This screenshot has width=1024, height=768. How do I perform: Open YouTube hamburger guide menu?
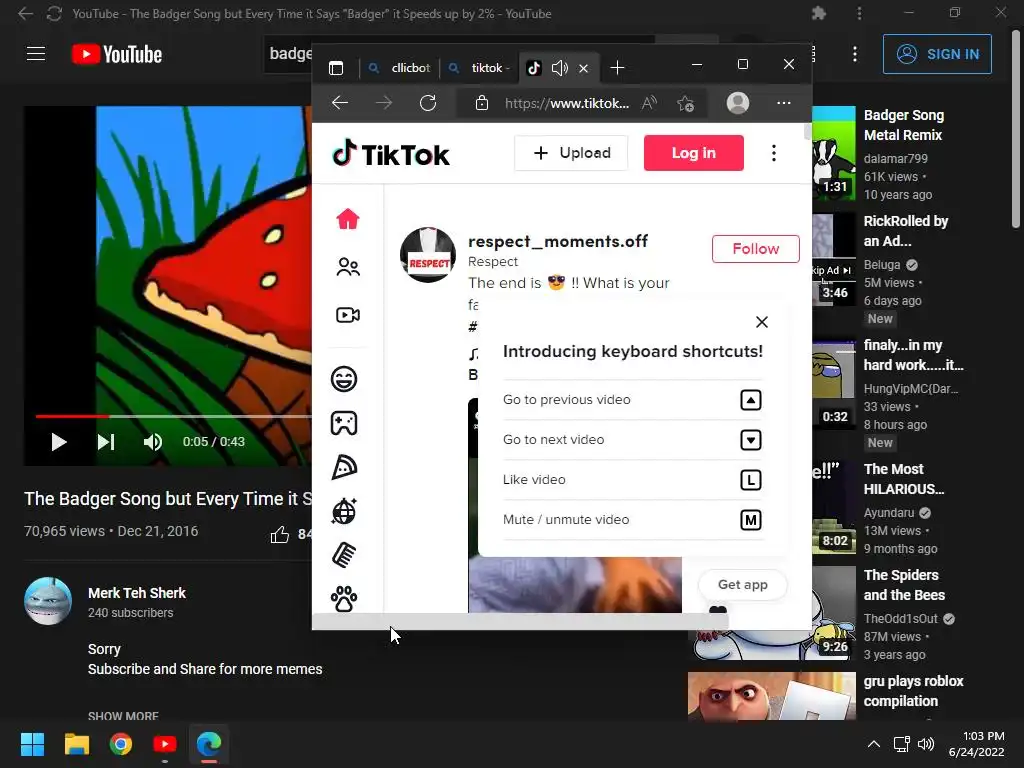pos(36,54)
